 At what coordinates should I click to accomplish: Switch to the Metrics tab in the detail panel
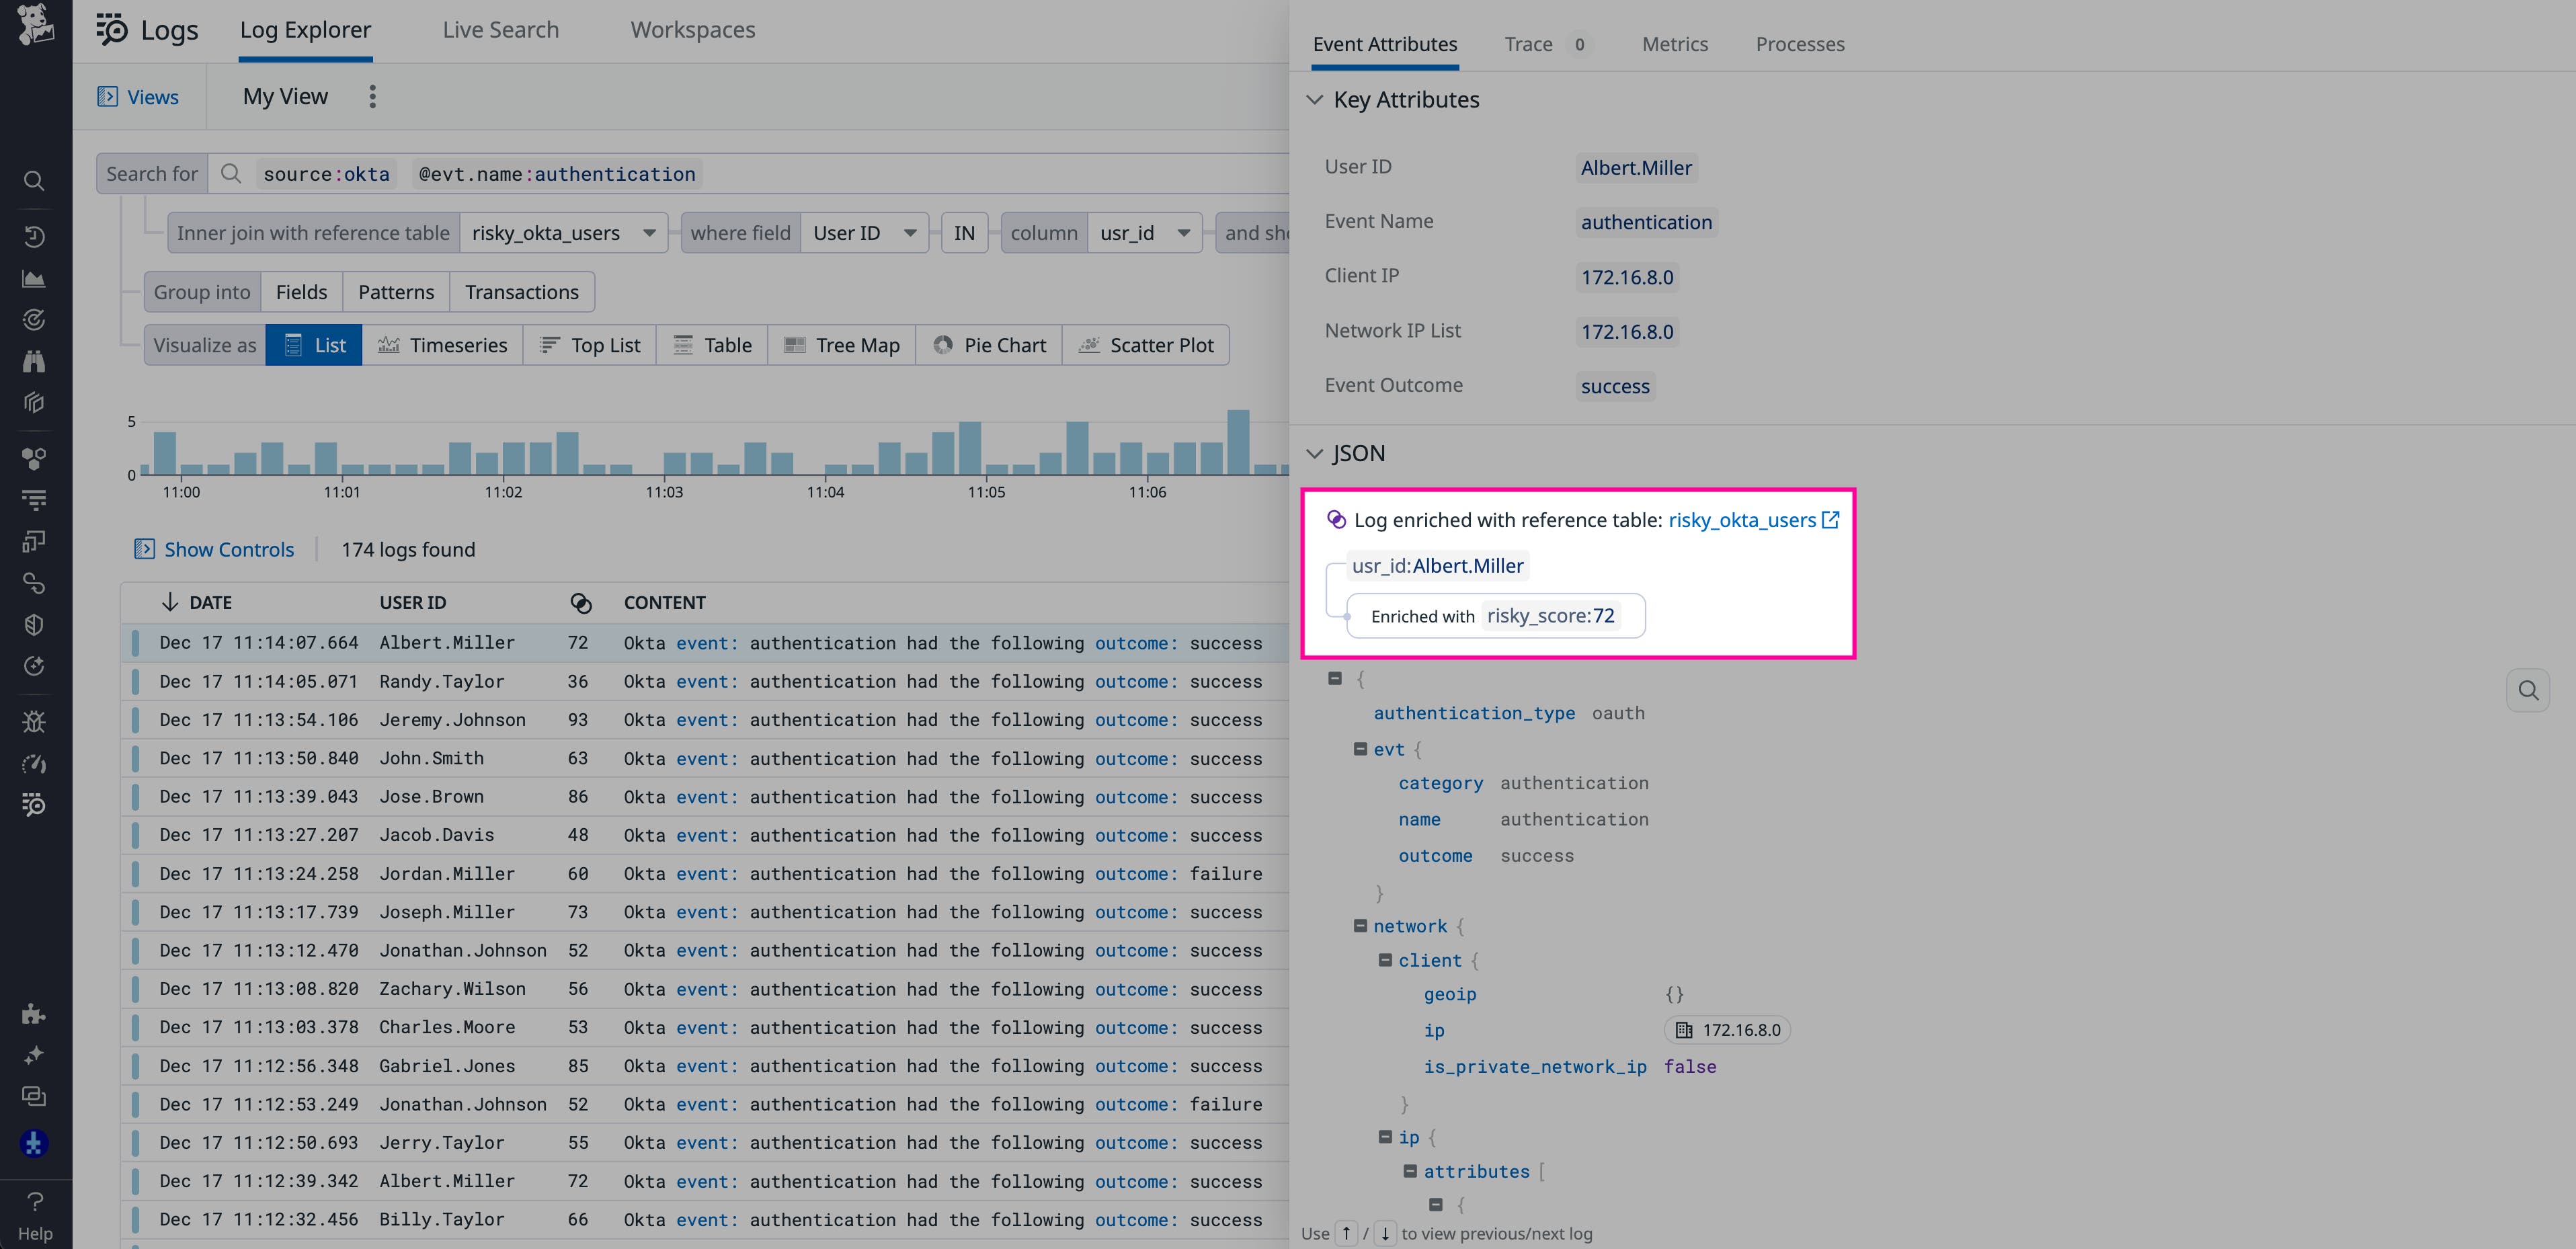point(1675,44)
